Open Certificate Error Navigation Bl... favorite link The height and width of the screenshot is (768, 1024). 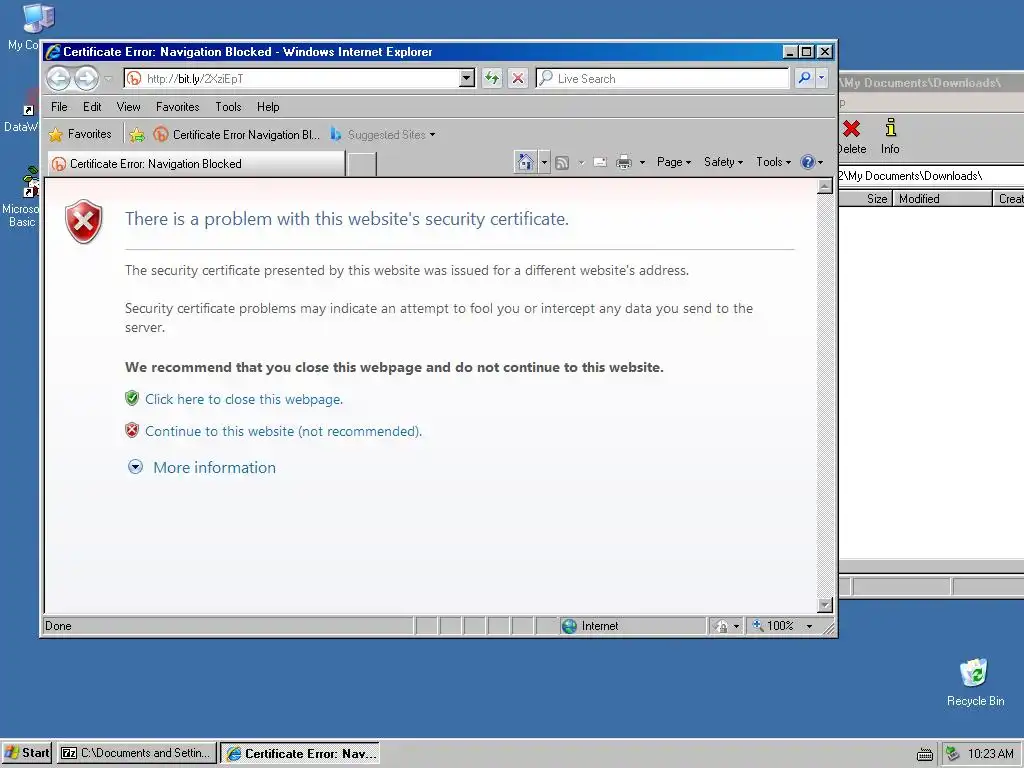click(236, 135)
